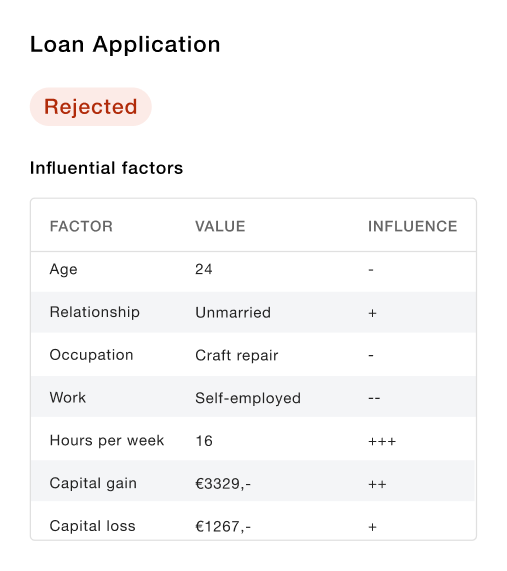Click the Occupation factor label

click(91, 355)
